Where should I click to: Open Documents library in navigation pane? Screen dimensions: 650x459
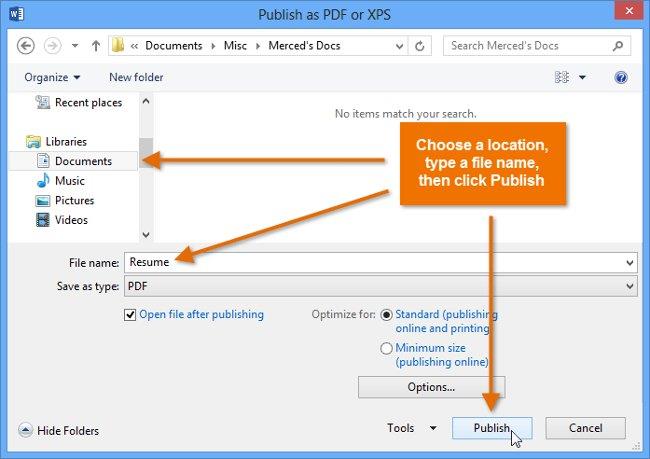coord(74,161)
